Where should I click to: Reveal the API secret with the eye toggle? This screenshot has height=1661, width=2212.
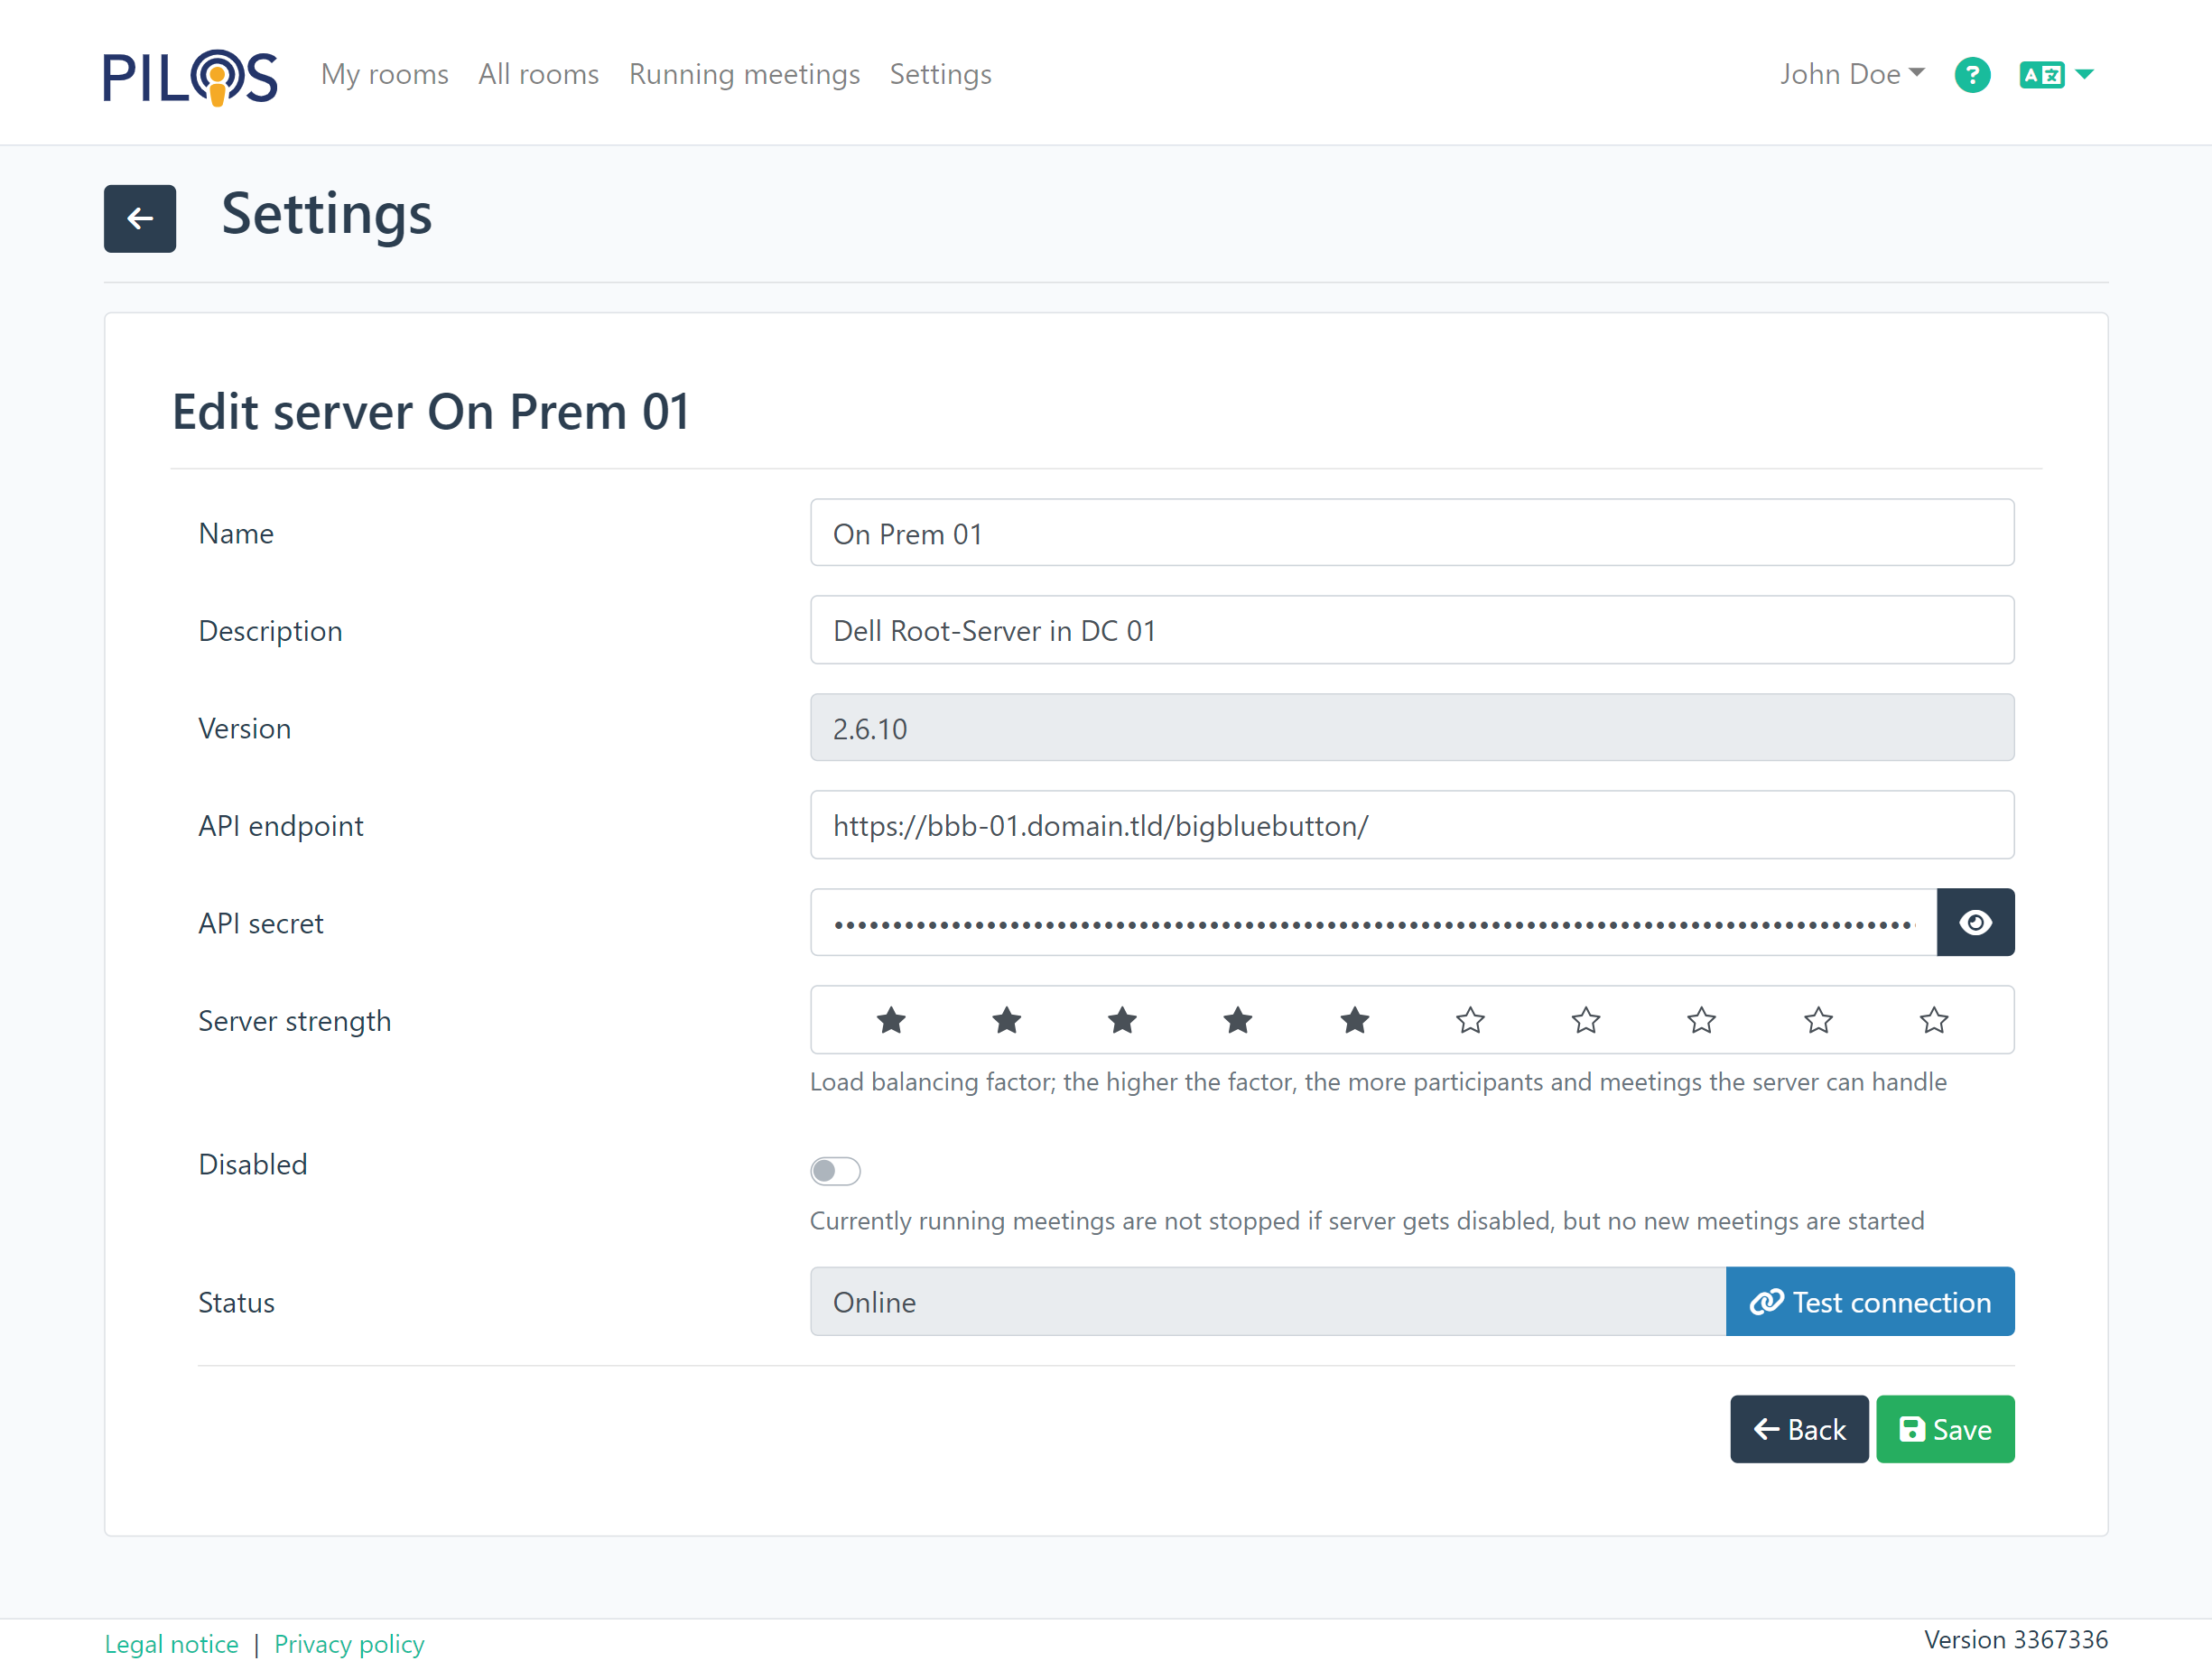pos(1975,922)
